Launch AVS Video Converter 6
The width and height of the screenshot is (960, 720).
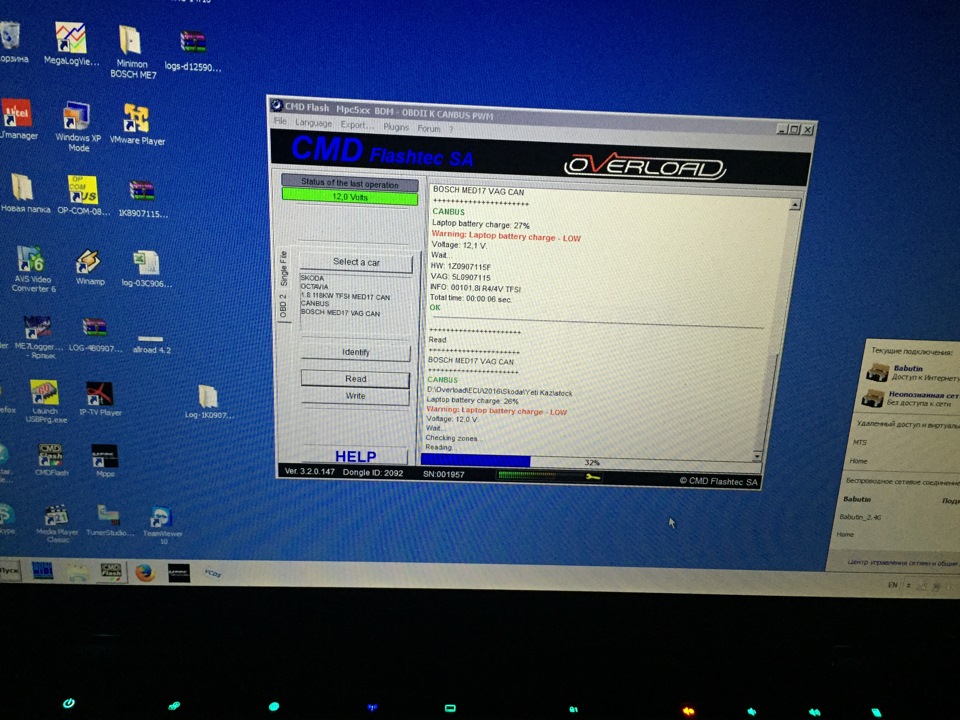click(x=32, y=268)
